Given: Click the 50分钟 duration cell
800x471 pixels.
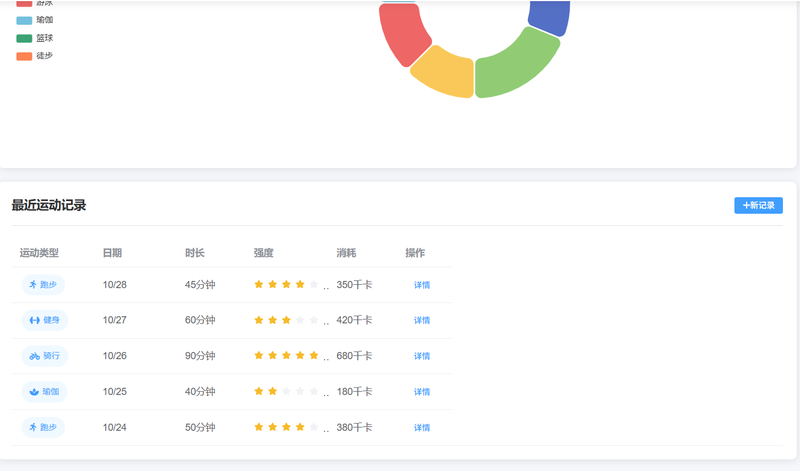Looking at the screenshot, I should [200, 427].
